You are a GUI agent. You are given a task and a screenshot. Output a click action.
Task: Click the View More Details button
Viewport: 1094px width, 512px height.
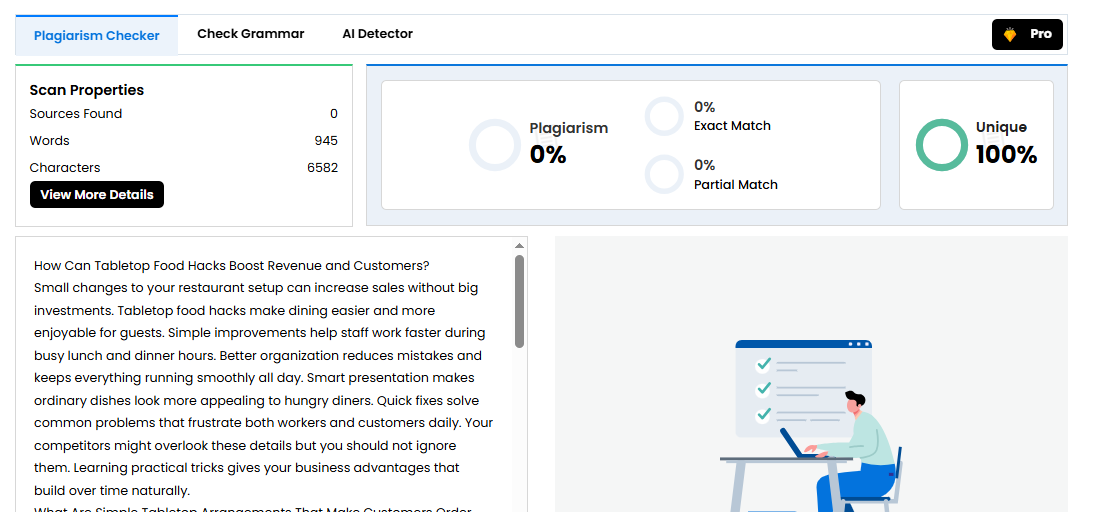click(x=97, y=195)
